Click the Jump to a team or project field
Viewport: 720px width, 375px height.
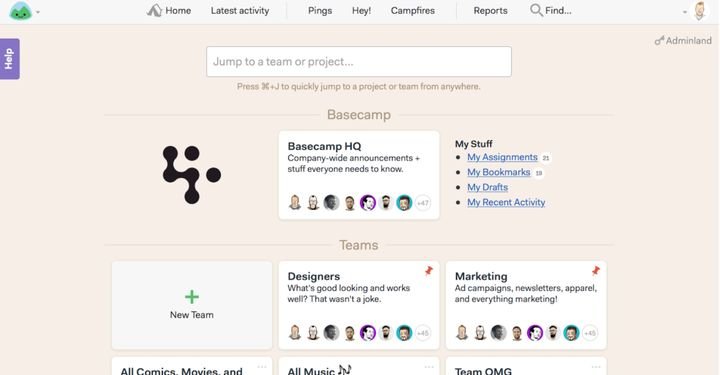359,62
